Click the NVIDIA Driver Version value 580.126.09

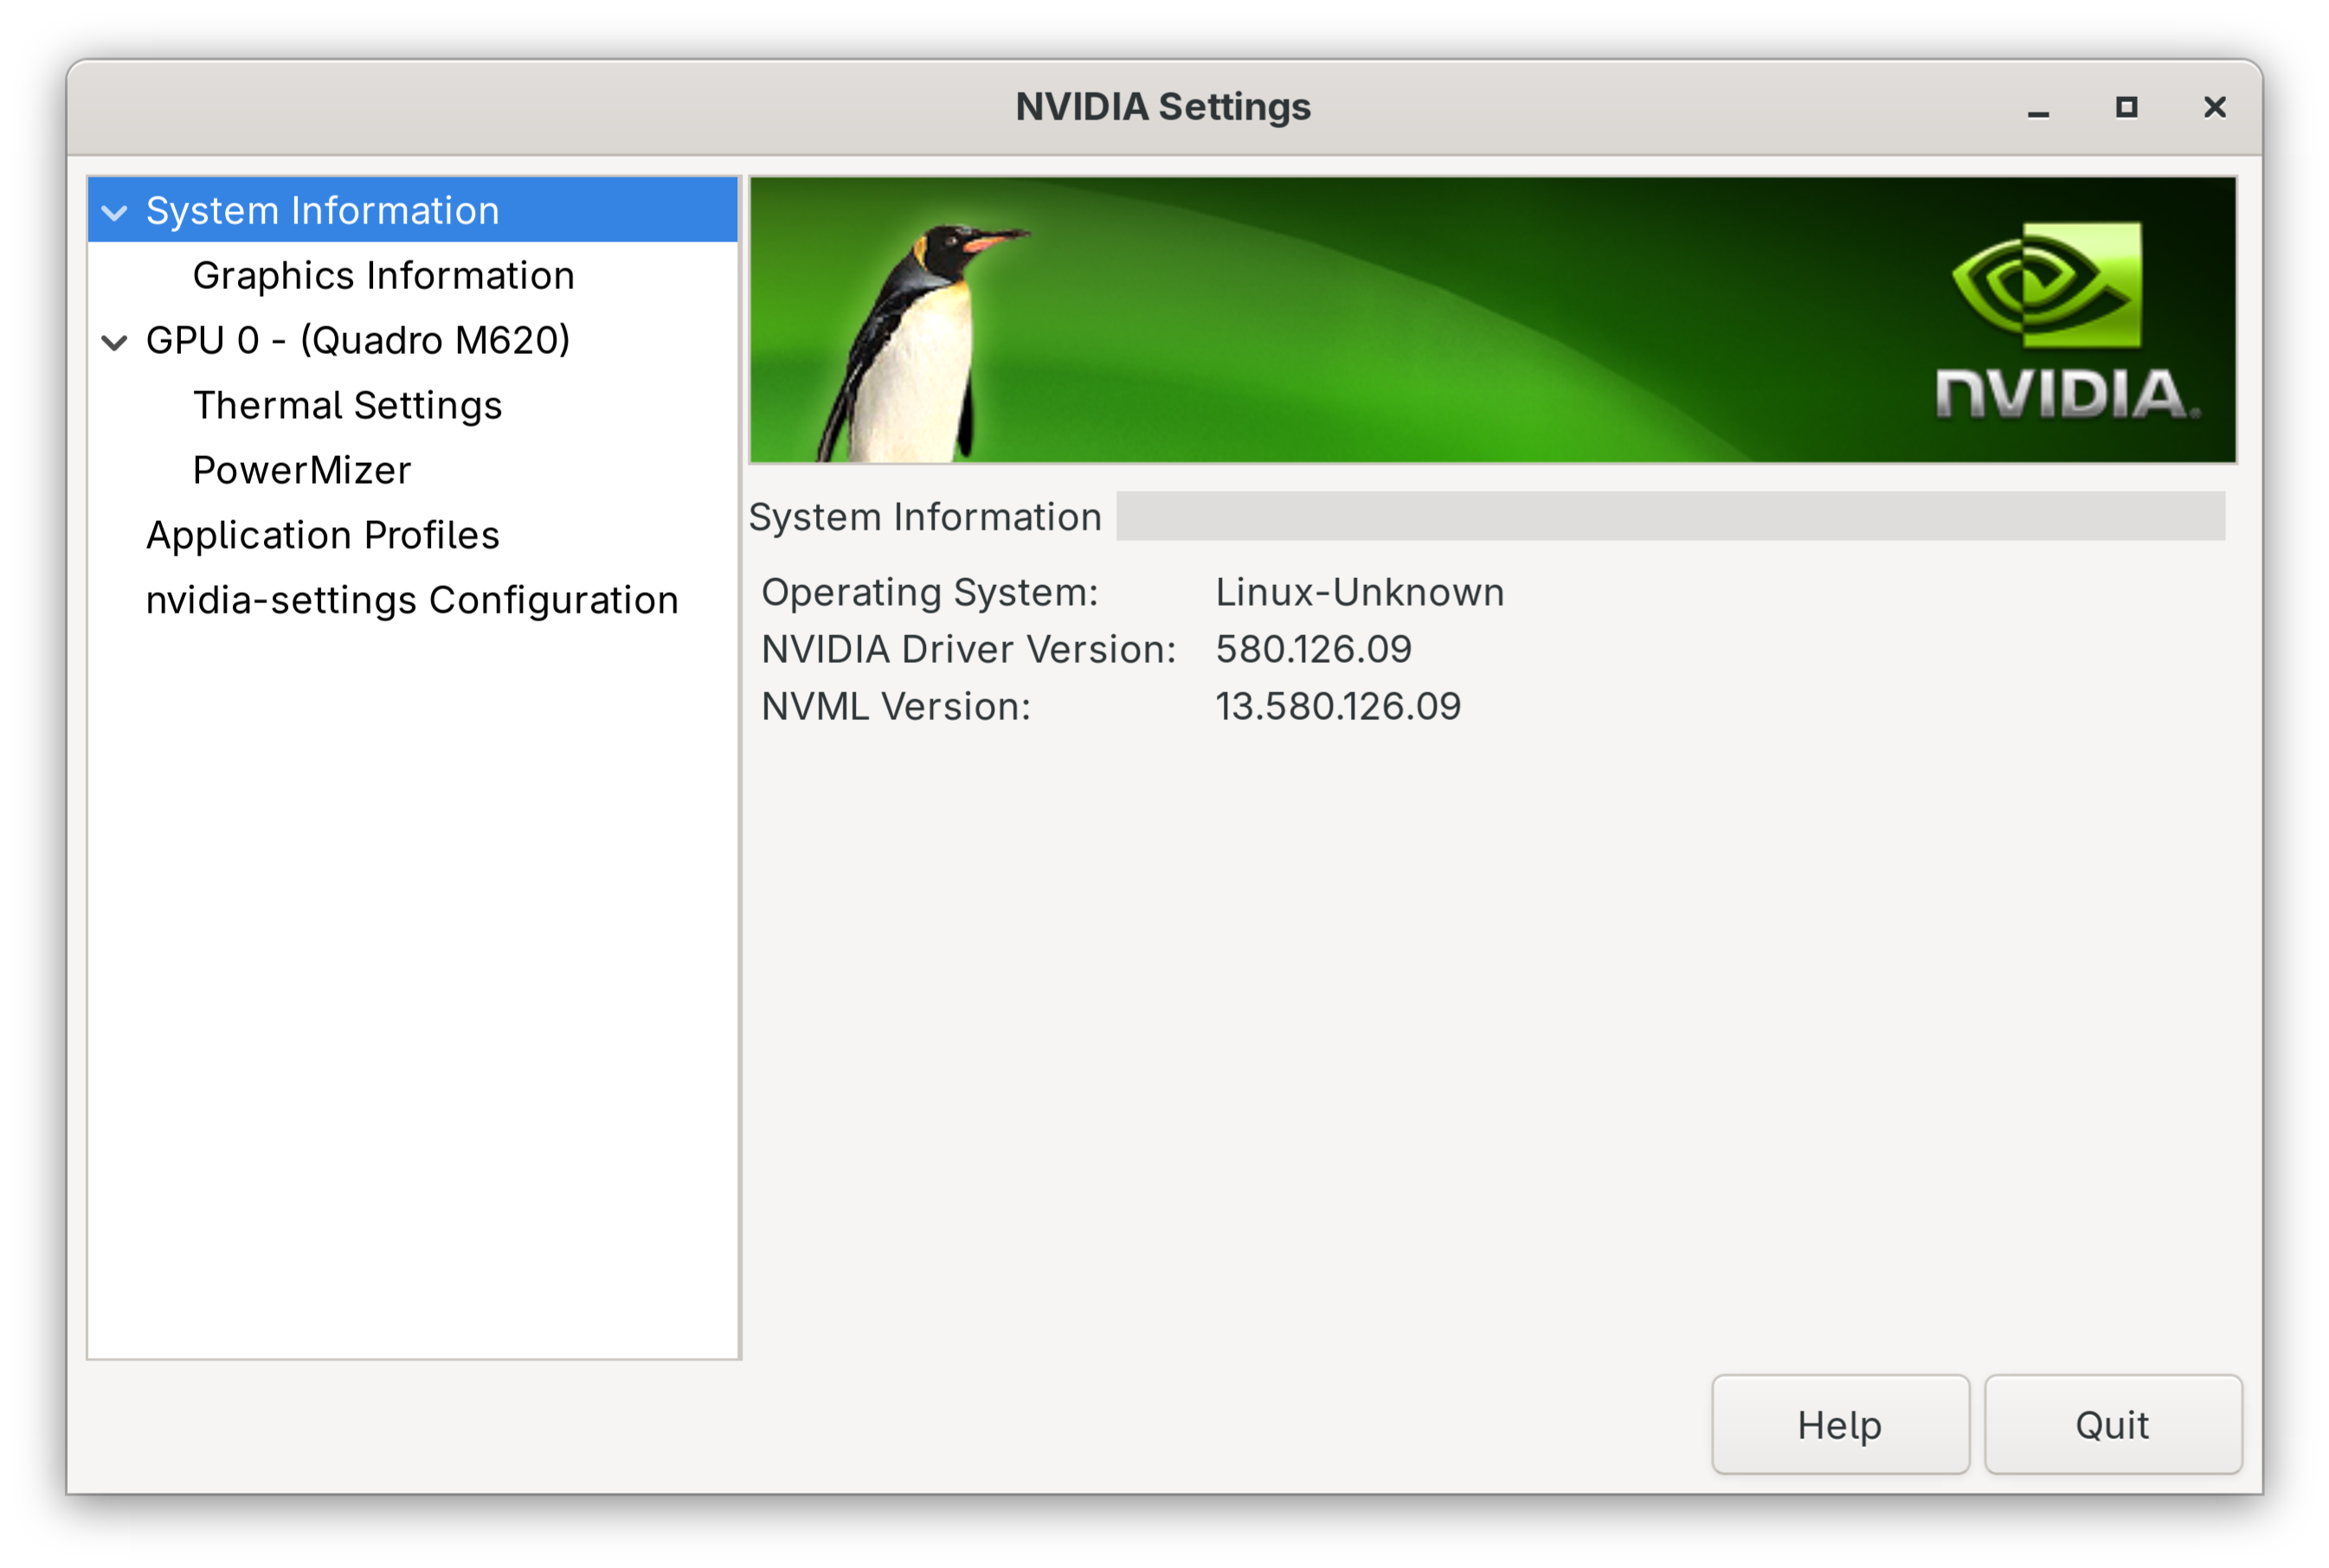pyautogui.click(x=1313, y=650)
